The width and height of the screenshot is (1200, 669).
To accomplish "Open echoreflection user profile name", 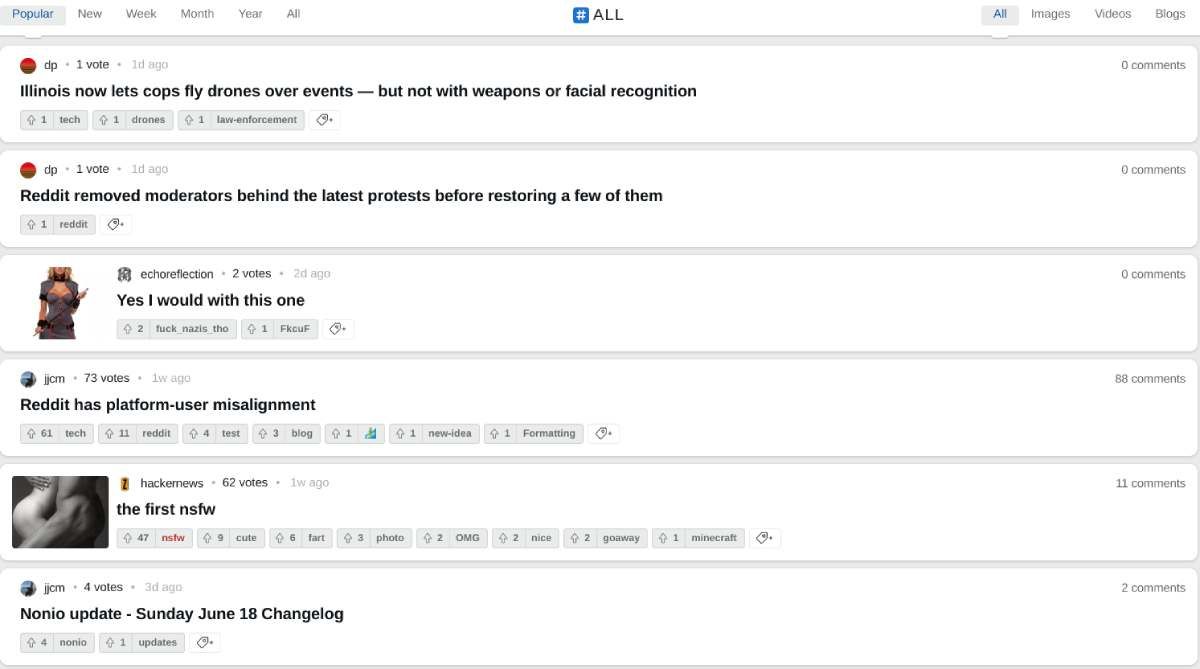I will tap(177, 274).
